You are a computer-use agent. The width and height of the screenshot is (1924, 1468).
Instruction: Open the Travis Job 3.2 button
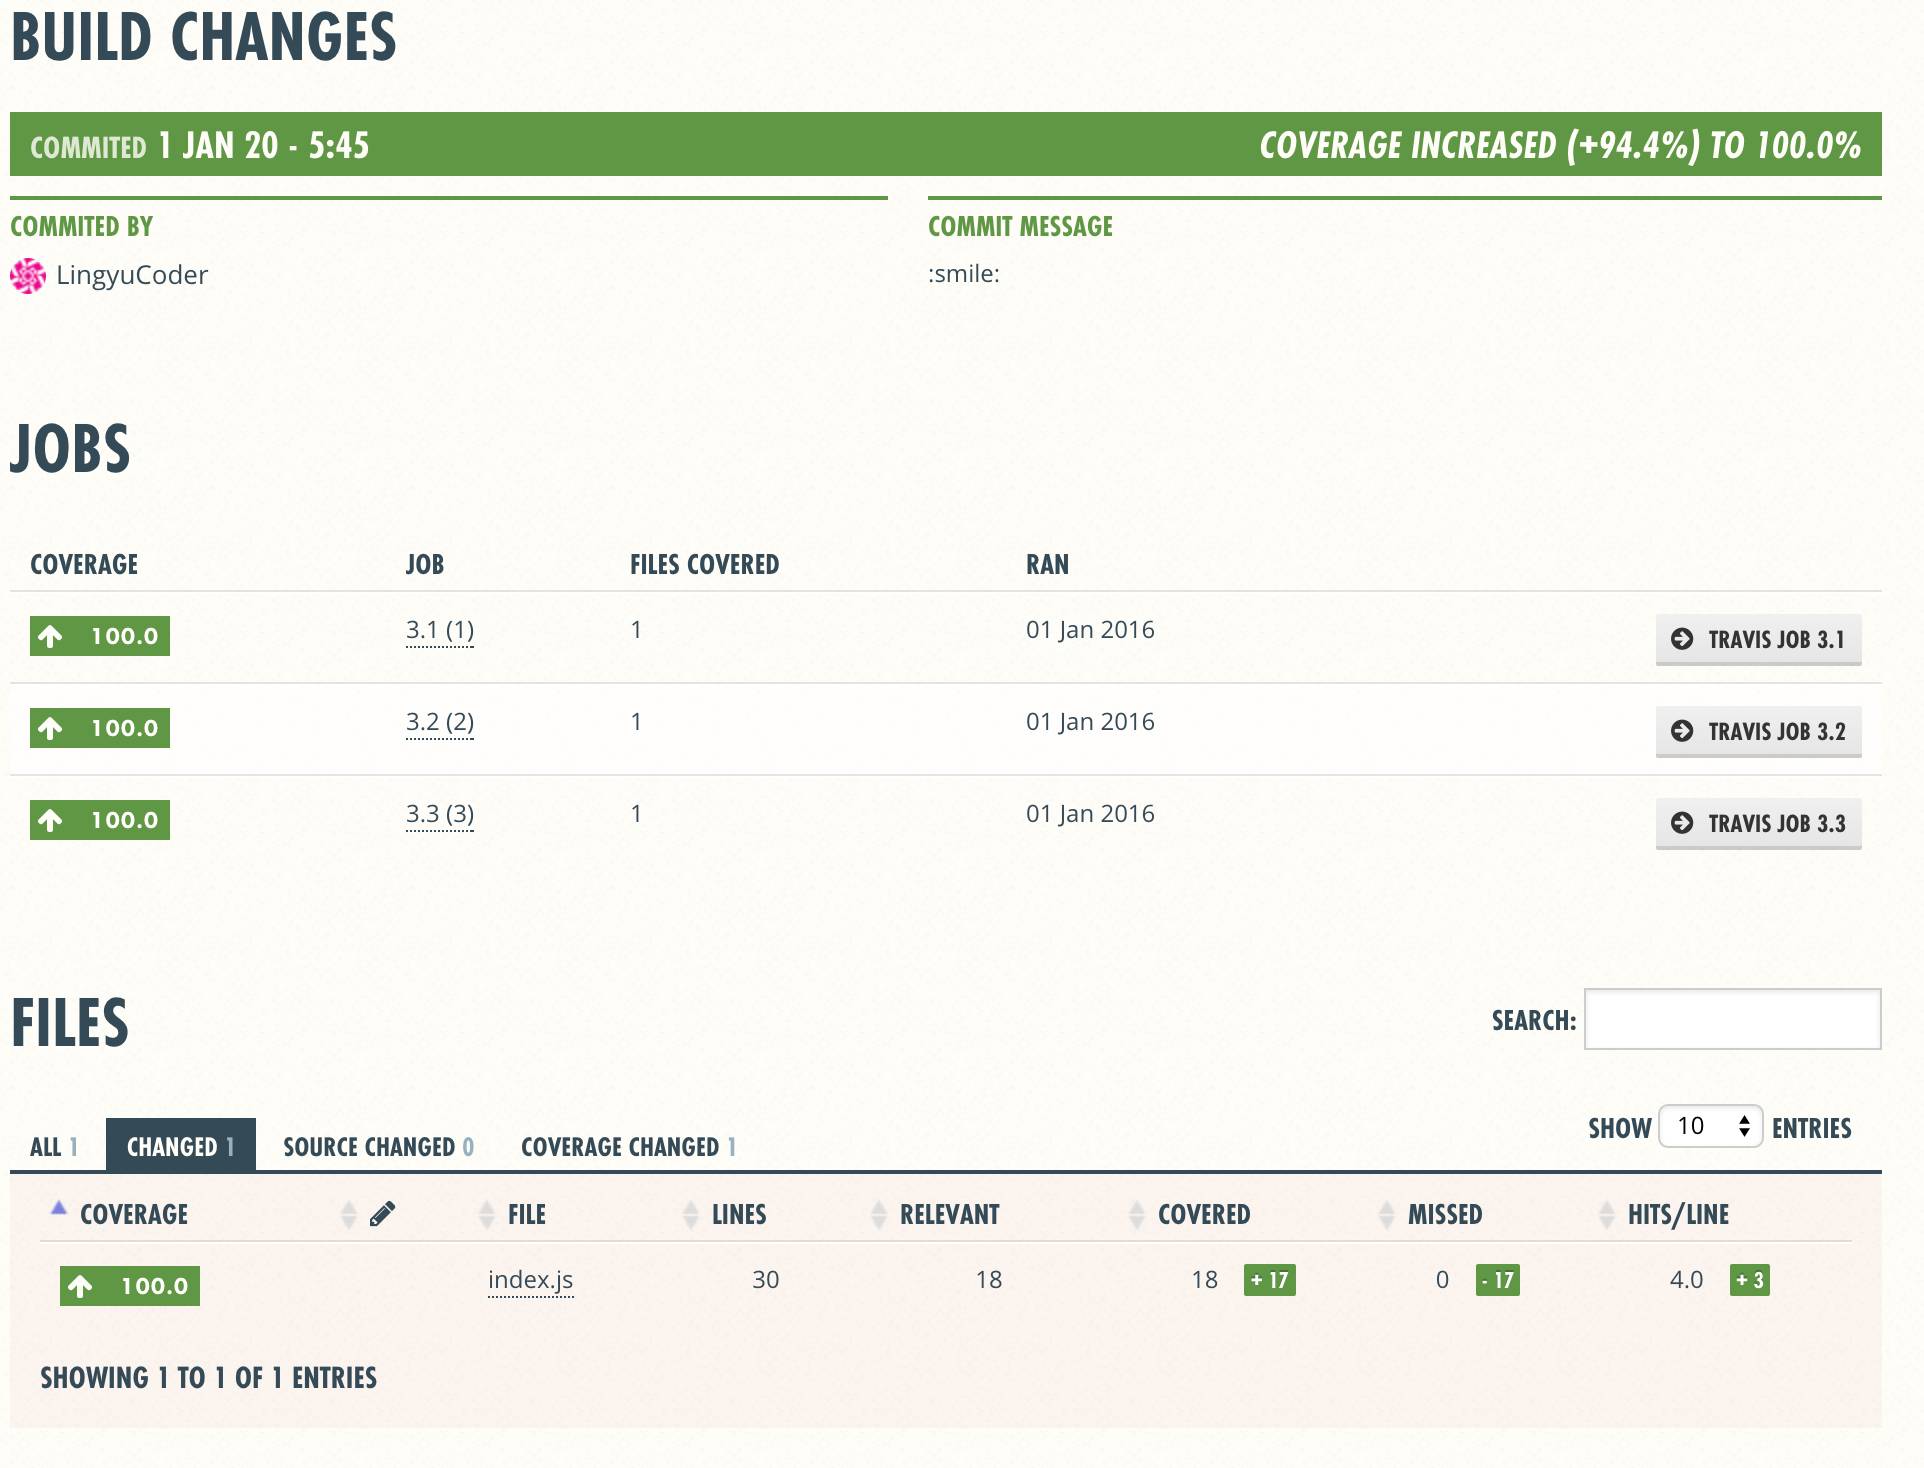click(x=1758, y=731)
